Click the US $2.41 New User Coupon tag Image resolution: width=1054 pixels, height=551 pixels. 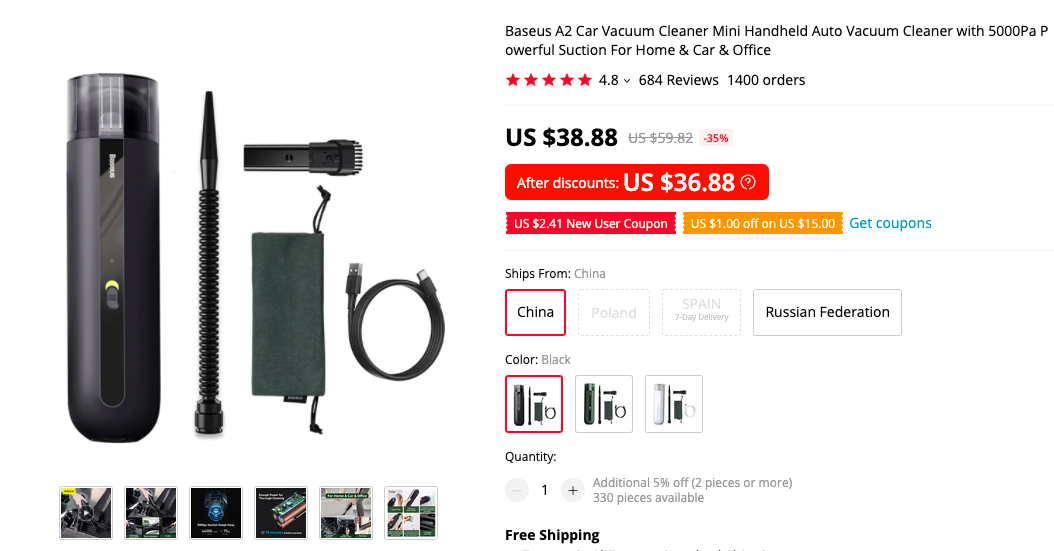coord(590,224)
